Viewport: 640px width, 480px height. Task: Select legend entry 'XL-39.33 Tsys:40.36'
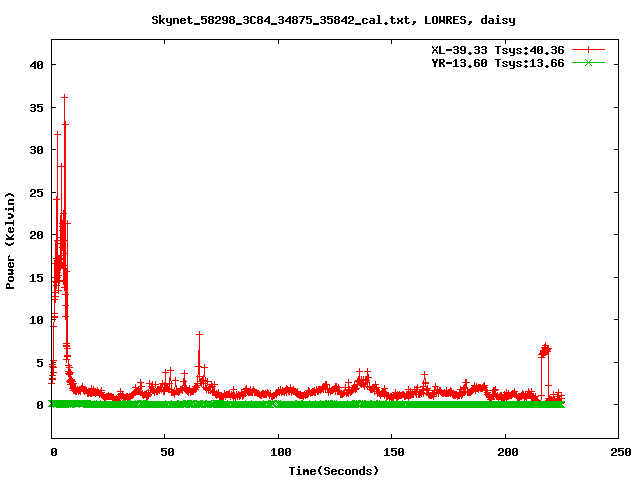click(x=498, y=50)
